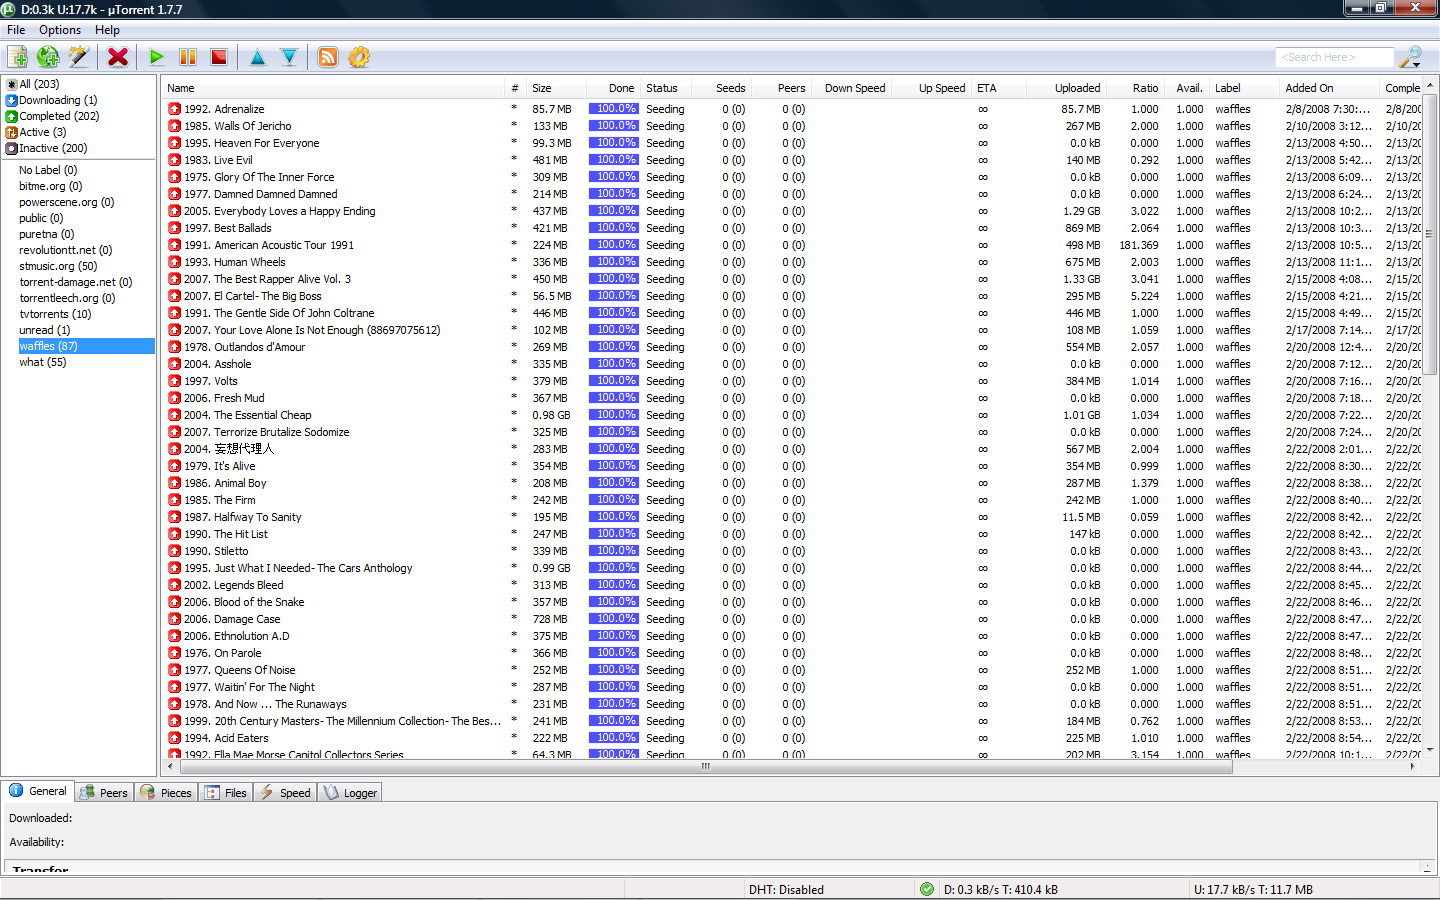The height and width of the screenshot is (900, 1440).
Task: Click the red Stop torrent icon
Action: coord(219,57)
